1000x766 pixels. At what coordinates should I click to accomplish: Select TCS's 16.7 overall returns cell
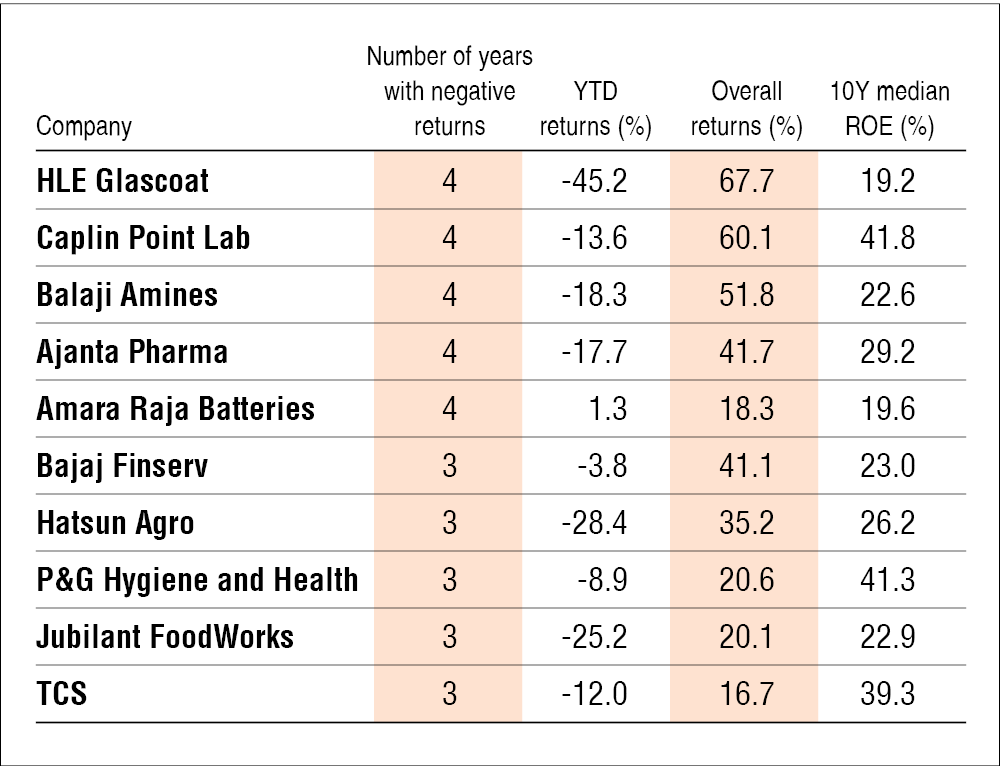point(744,693)
